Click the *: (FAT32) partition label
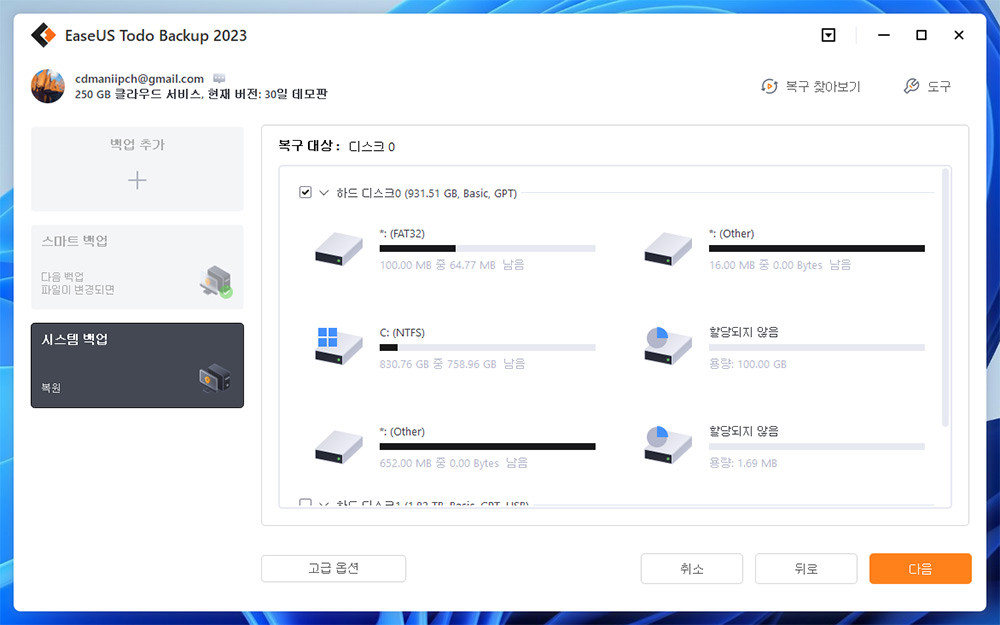 402,233
